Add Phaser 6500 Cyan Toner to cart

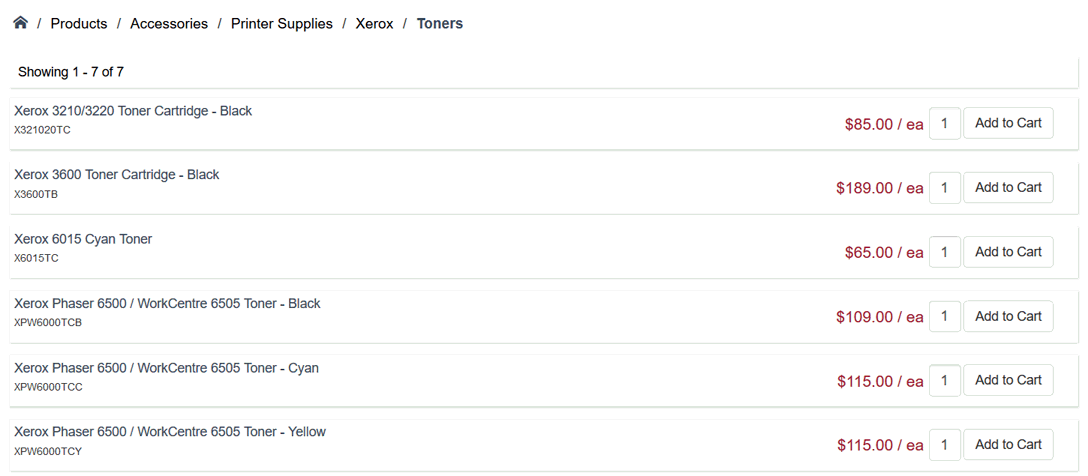click(1008, 380)
